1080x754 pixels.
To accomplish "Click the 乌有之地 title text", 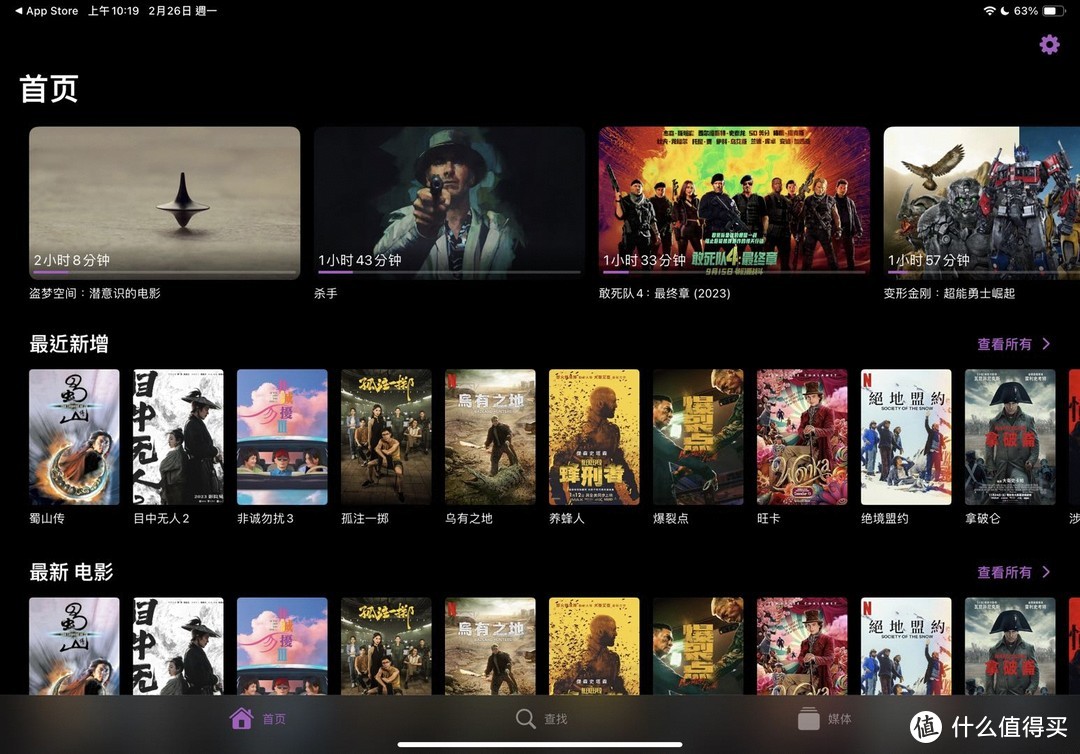I will click(469, 519).
